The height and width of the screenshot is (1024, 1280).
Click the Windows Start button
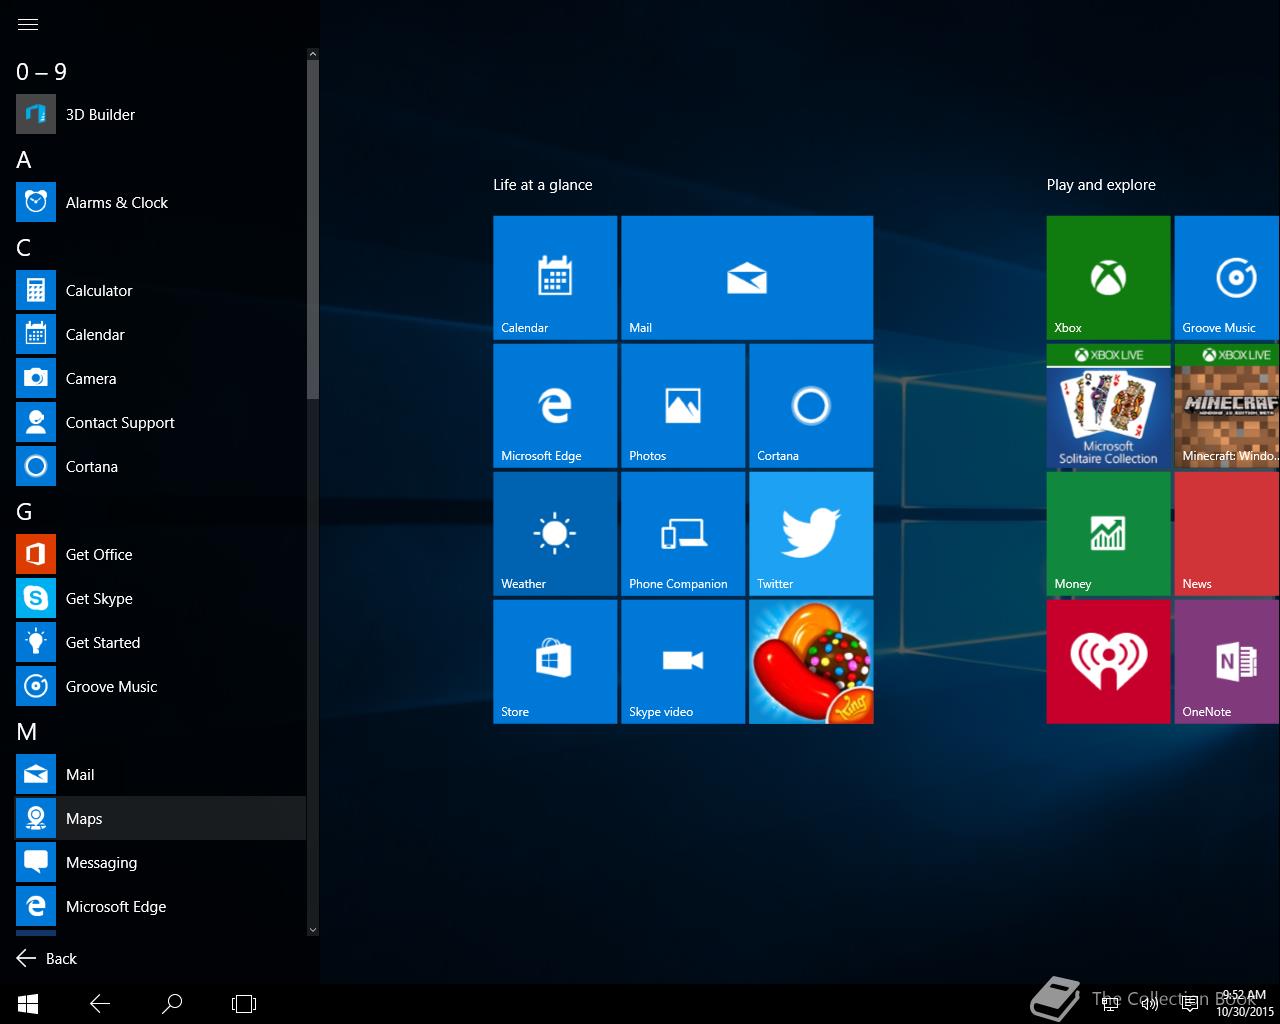tap(28, 1003)
